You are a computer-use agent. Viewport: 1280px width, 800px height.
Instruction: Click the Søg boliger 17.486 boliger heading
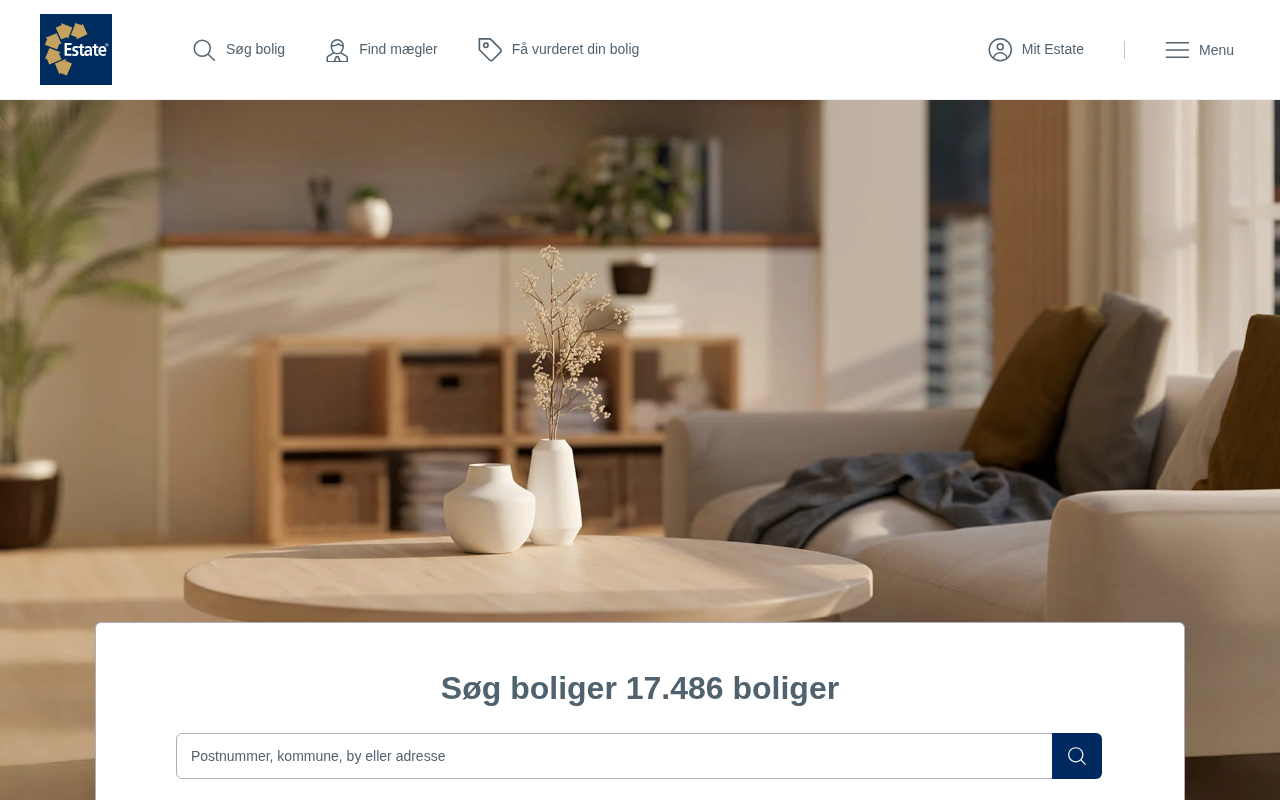pyautogui.click(x=640, y=688)
